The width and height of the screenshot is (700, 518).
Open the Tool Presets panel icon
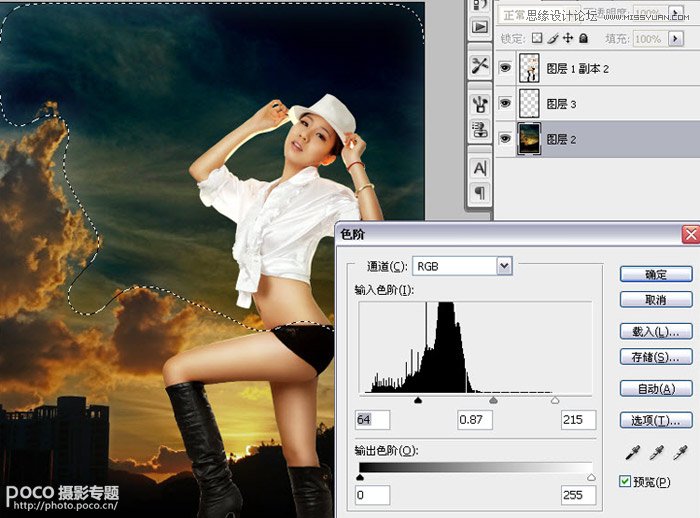pos(480,66)
